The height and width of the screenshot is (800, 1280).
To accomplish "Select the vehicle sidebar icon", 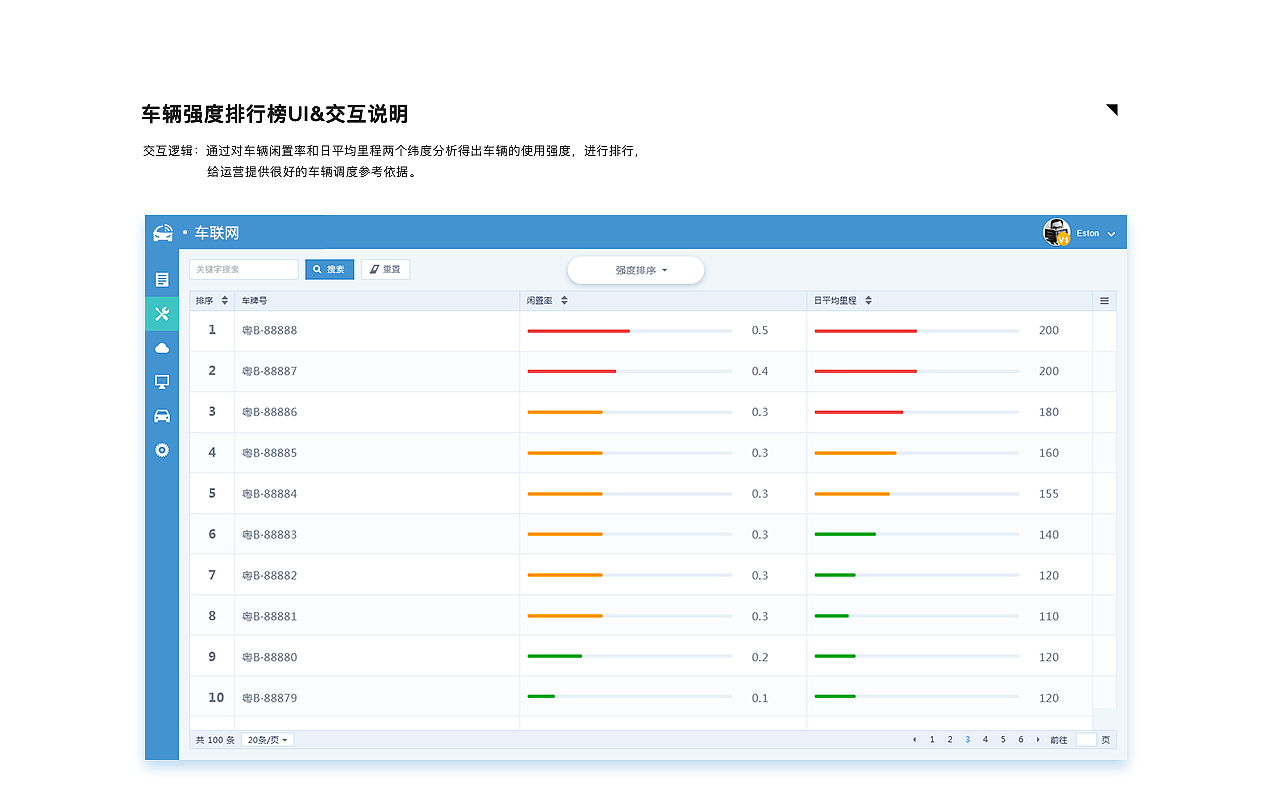I will [161, 415].
